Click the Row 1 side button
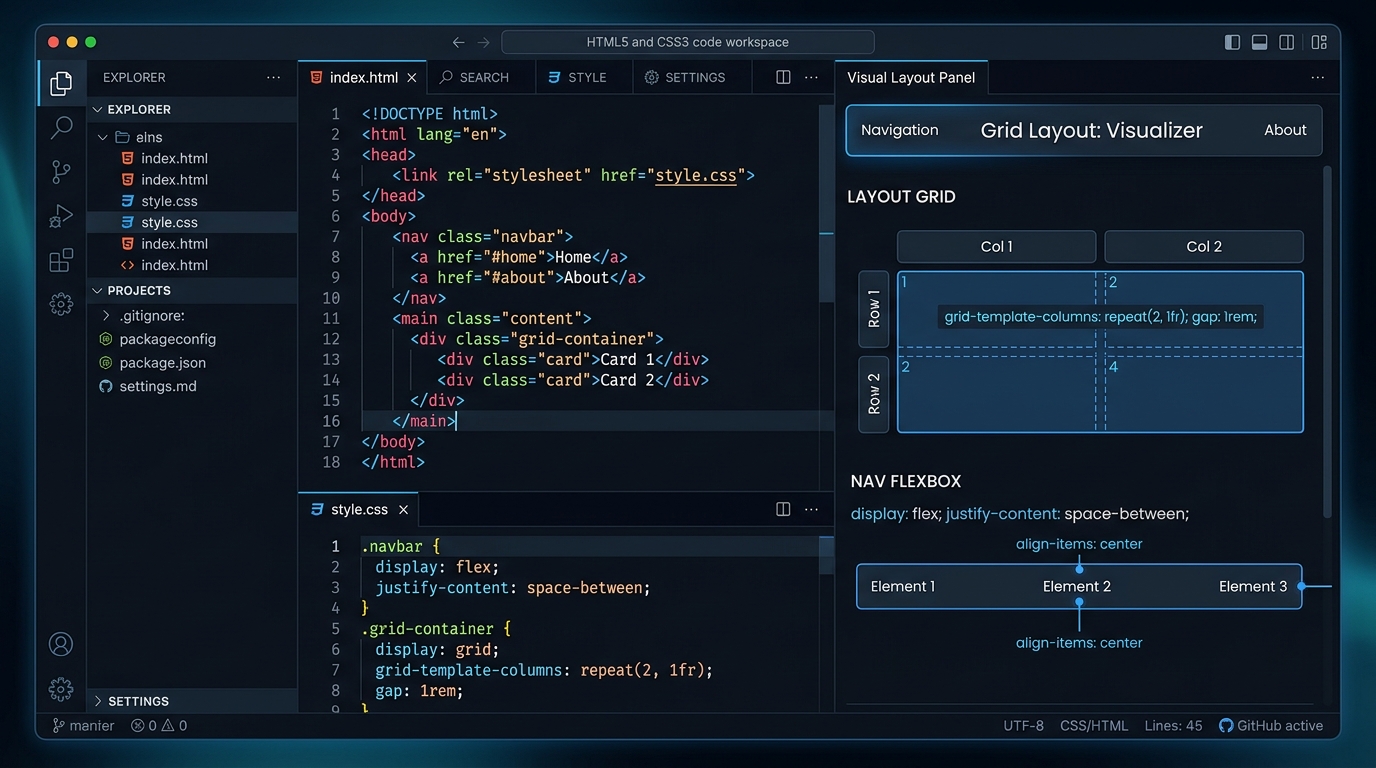The image size is (1376, 768). [874, 309]
